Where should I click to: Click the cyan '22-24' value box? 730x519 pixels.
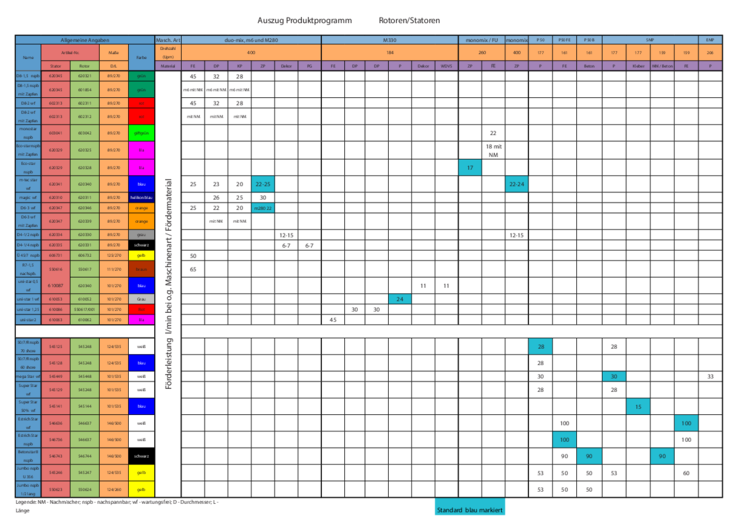[517, 185]
